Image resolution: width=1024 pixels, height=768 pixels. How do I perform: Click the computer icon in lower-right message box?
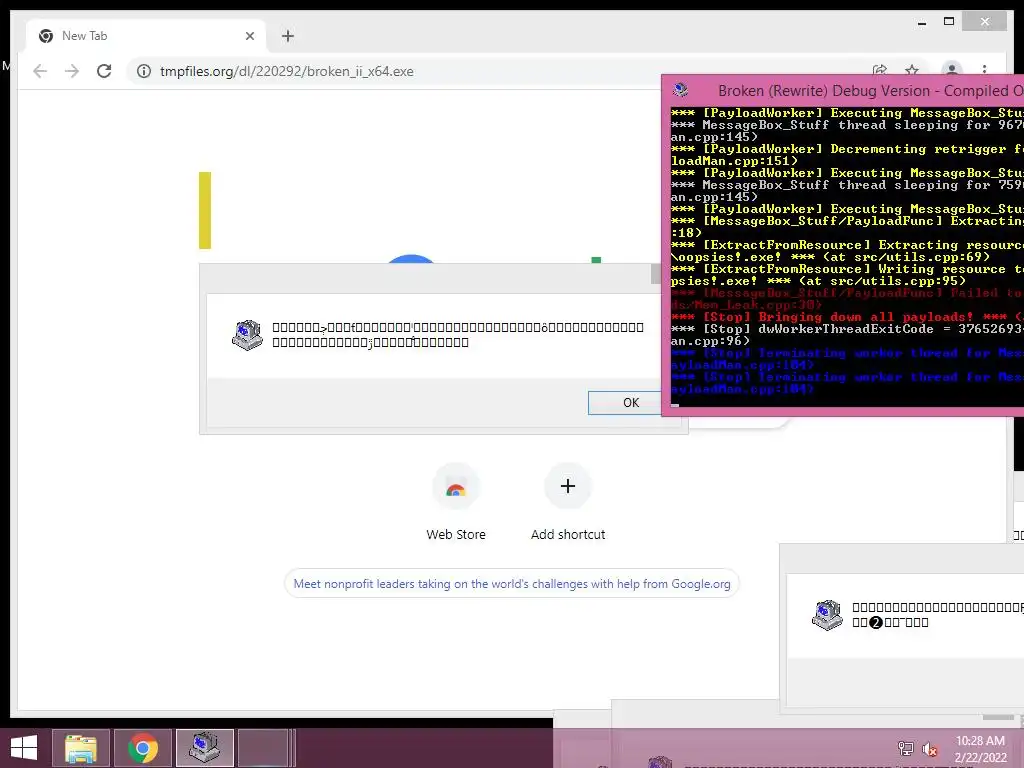[x=827, y=615]
